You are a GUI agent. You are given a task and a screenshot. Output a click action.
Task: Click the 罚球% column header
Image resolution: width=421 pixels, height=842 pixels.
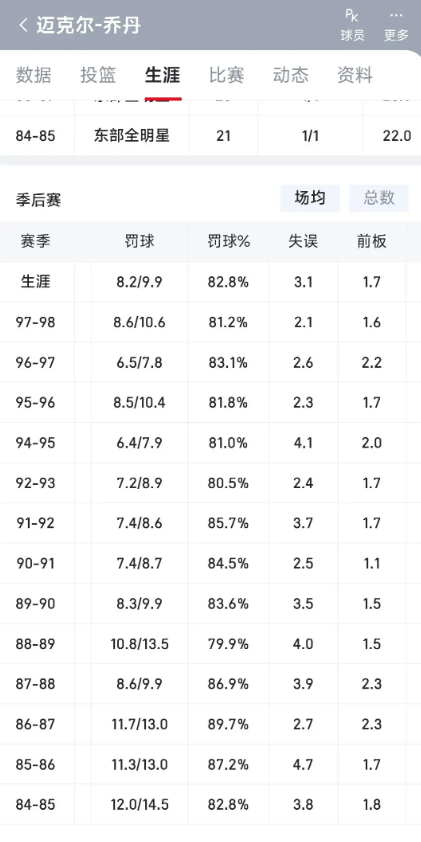228,242
